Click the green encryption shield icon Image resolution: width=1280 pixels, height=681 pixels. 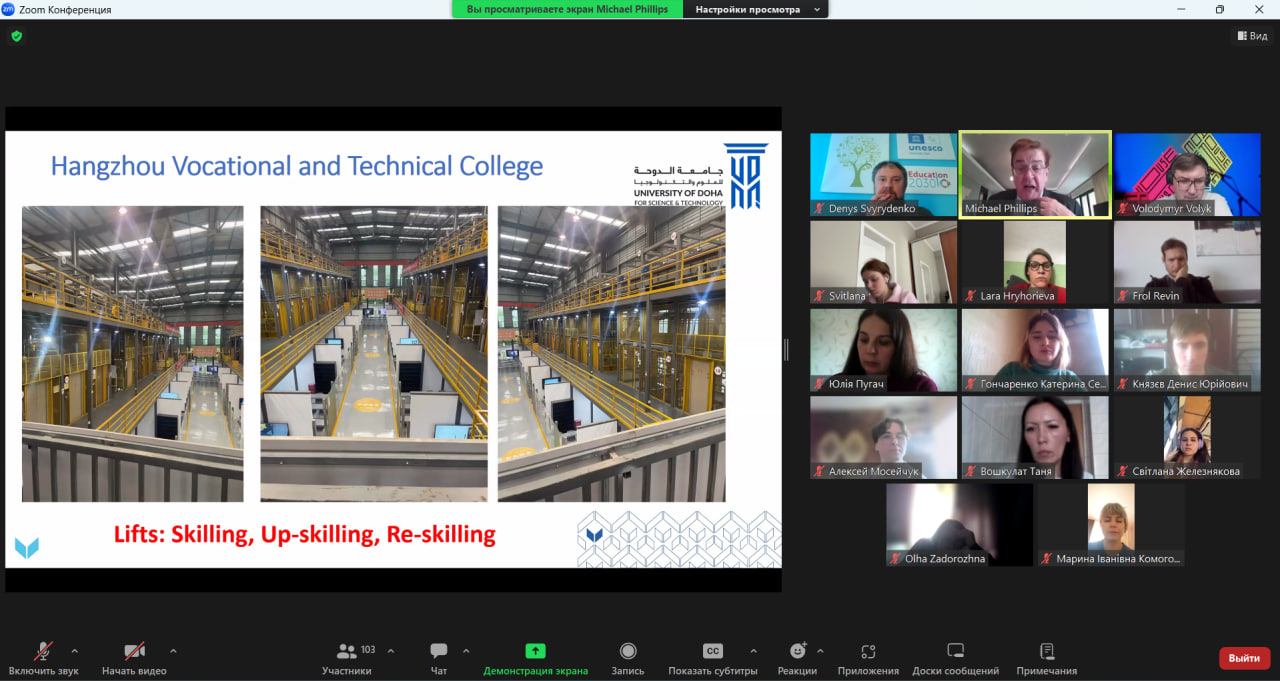tap(16, 36)
